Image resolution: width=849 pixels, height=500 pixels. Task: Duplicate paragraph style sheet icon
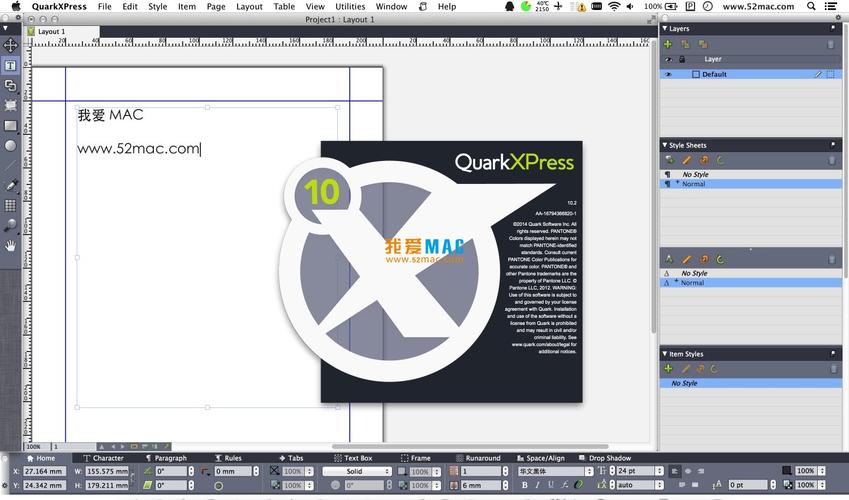704,160
